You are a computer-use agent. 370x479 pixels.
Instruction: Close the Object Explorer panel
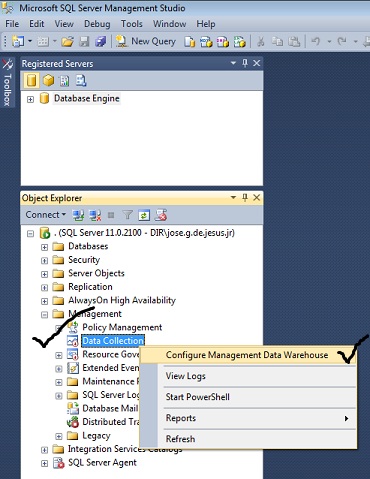(256, 198)
